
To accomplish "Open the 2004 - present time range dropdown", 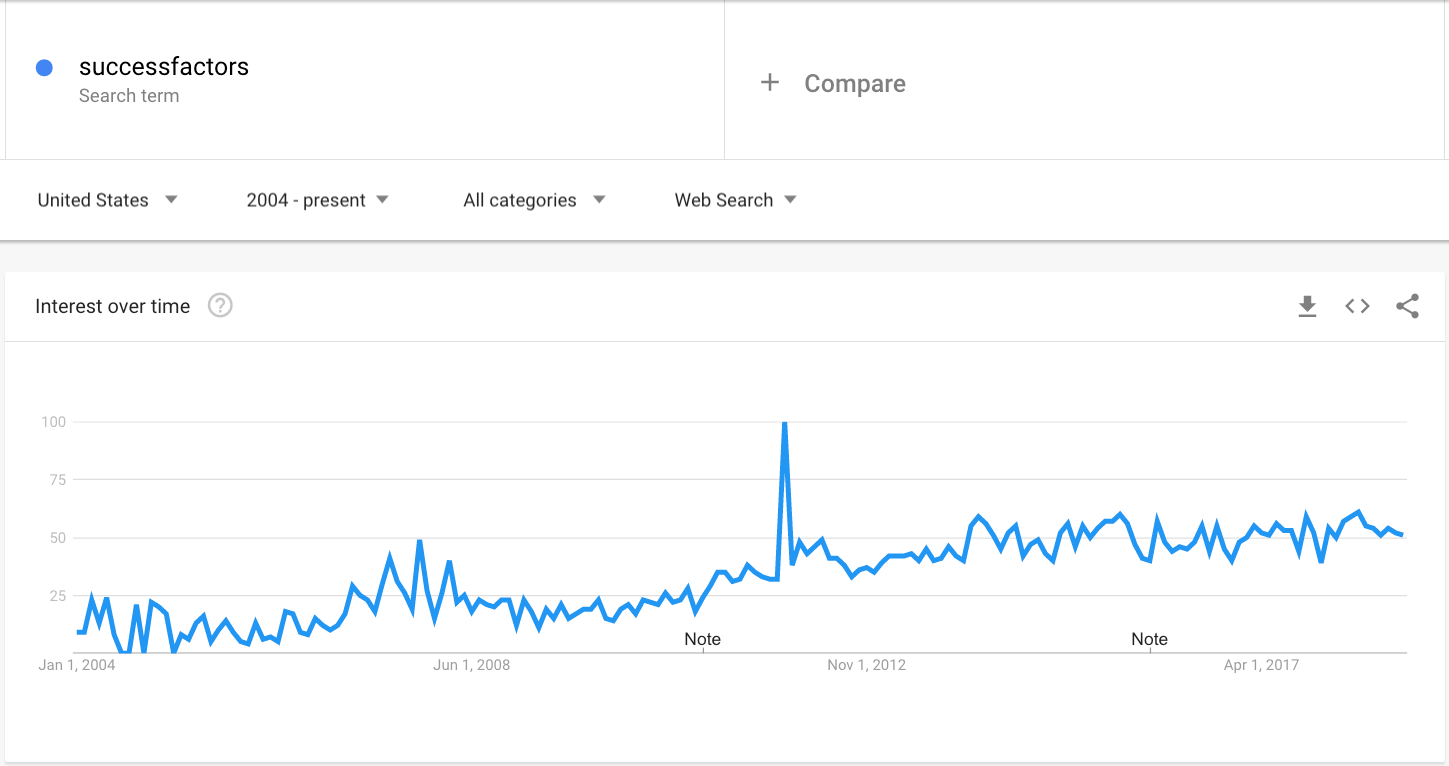I will pyautogui.click(x=317, y=200).
